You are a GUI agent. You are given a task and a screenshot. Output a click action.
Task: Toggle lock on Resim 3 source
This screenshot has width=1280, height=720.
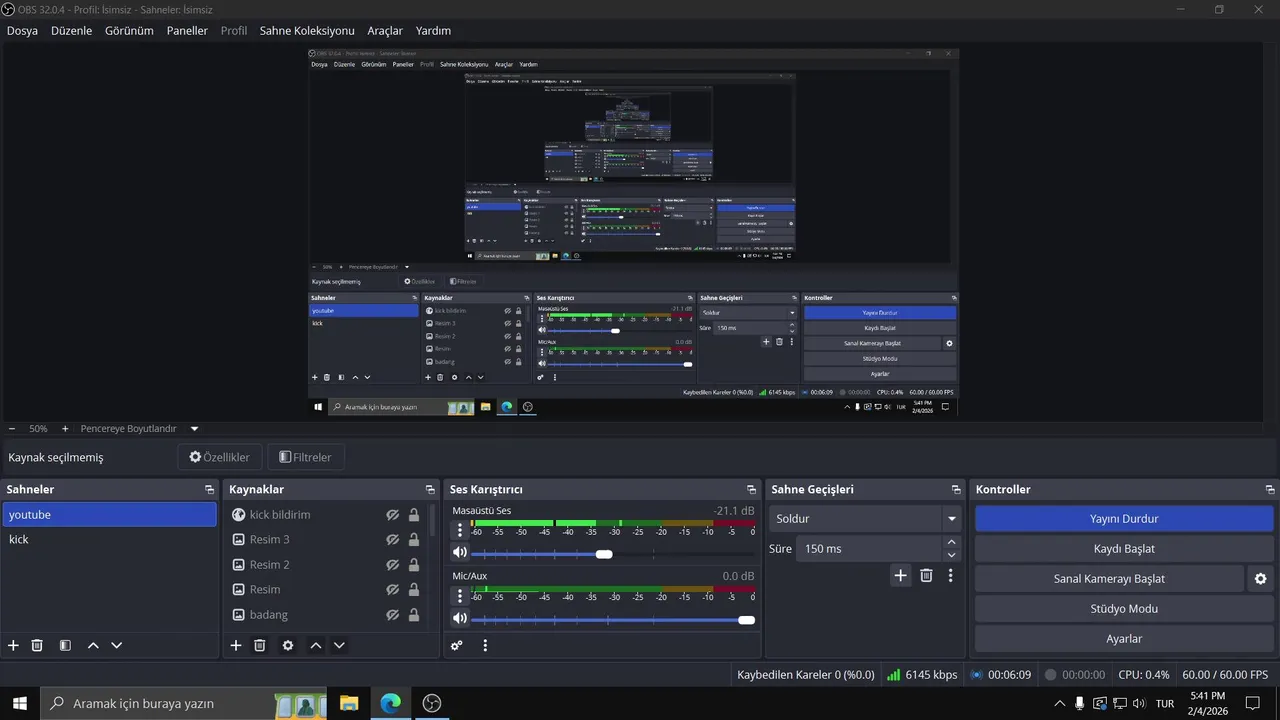(x=414, y=540)
